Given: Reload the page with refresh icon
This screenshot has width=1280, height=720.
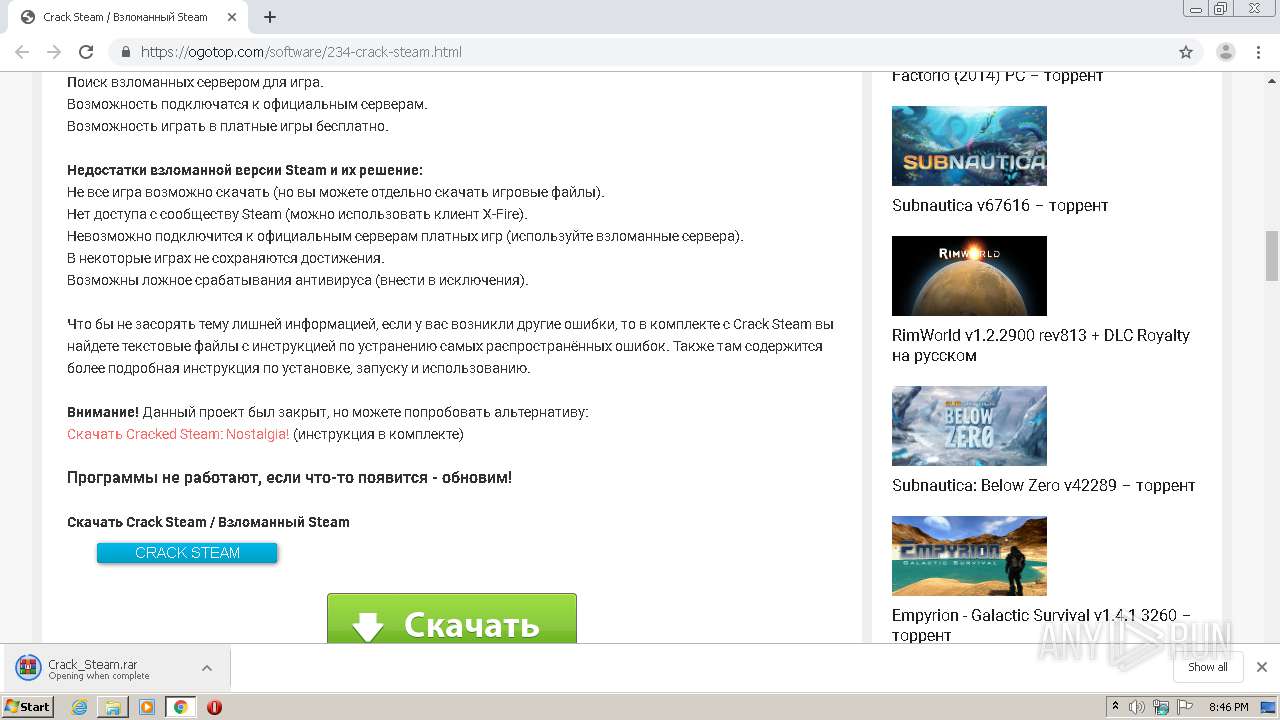Looking at the screenshot, I should pos(86,52).
